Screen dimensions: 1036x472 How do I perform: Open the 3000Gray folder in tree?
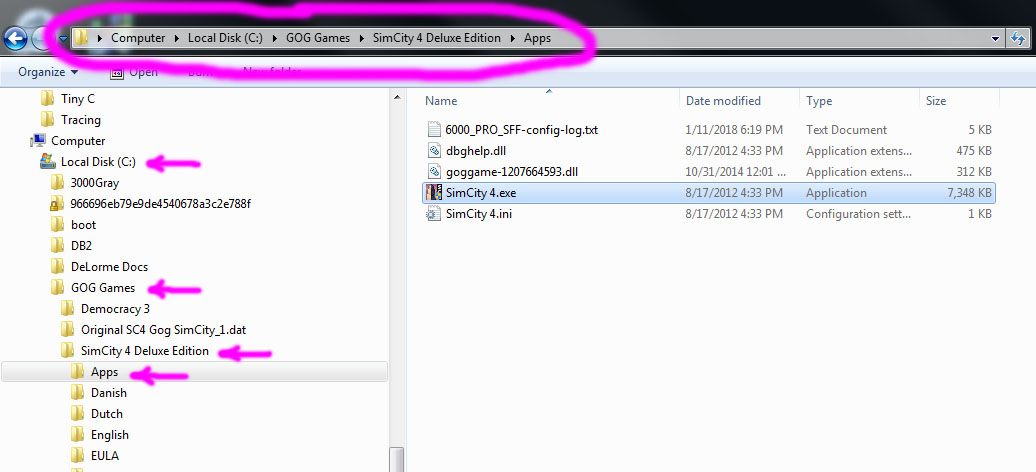tap(94, 183)
